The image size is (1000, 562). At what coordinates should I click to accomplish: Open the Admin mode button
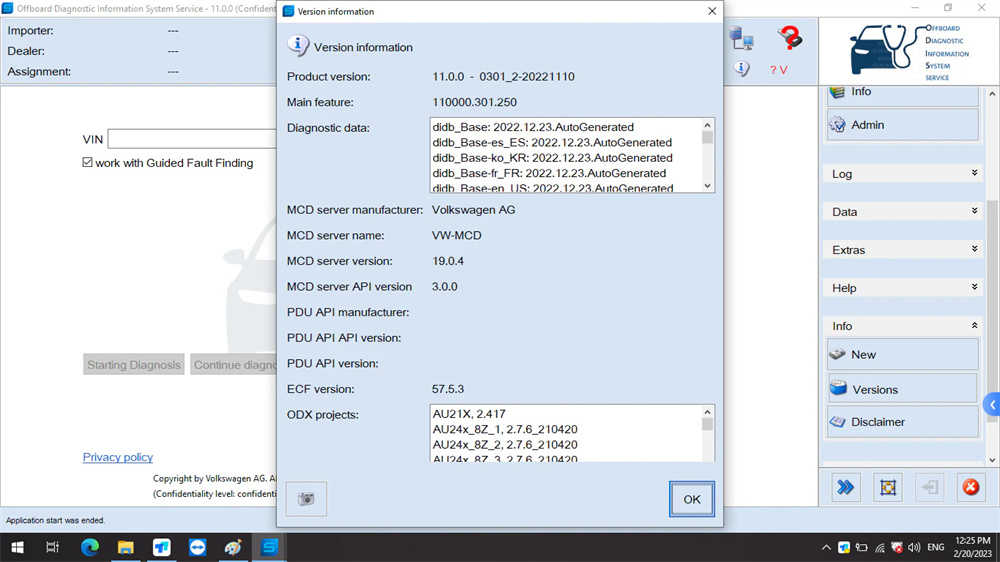[902, 124]
